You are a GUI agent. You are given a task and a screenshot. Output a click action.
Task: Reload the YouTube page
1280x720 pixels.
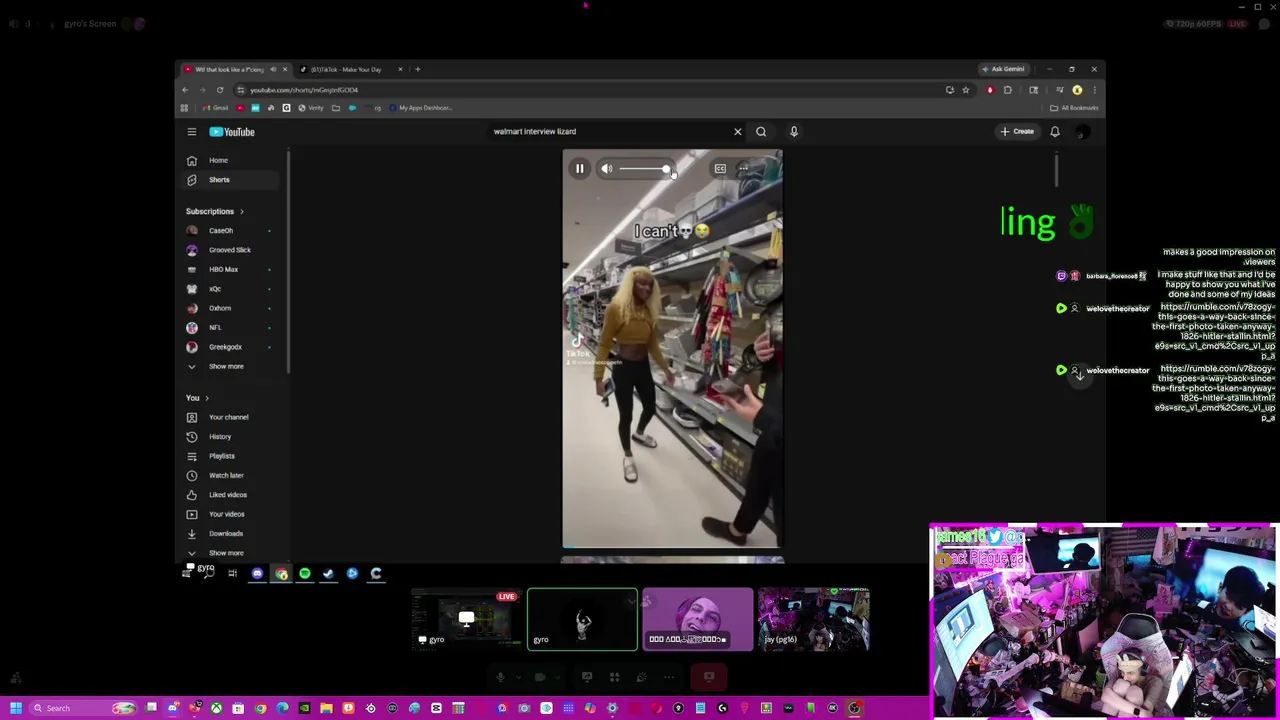coord(220,90)
